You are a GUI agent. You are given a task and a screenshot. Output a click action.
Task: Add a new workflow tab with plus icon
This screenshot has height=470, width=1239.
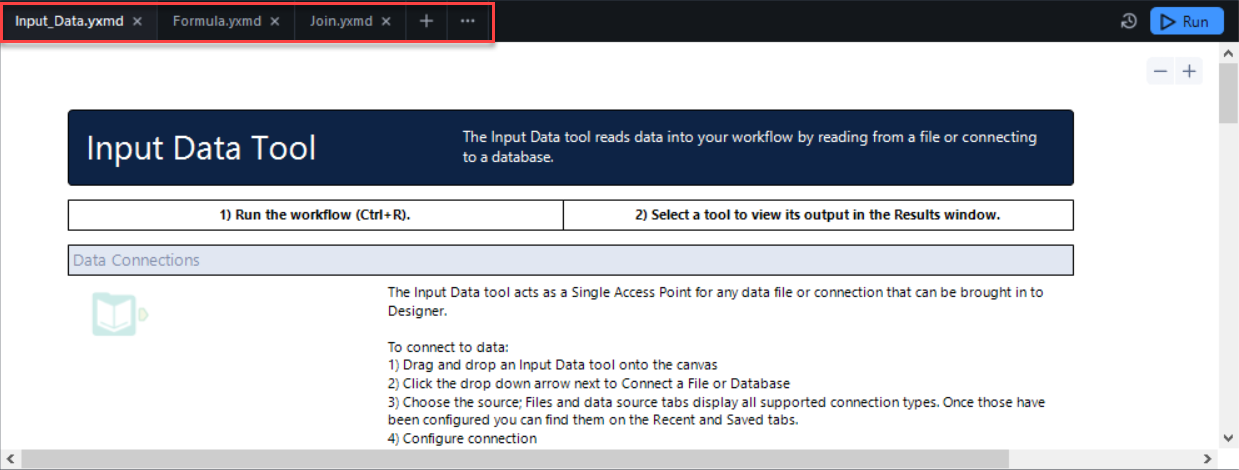click(x=426, y=21)
